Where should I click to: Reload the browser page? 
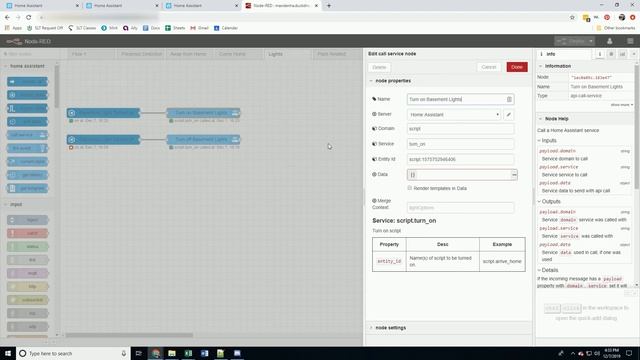click(x=29, y=17)
